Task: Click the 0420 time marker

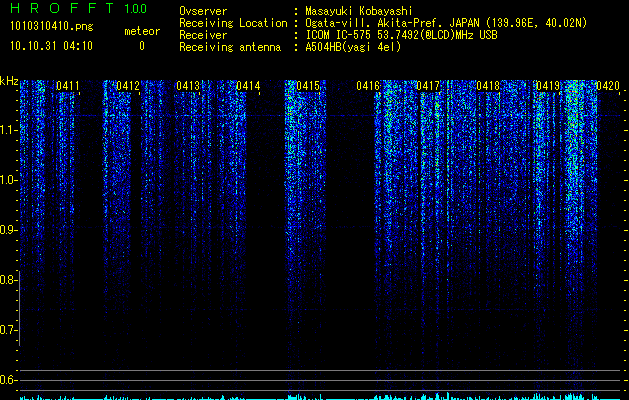Action: click(x=608, y=86)
